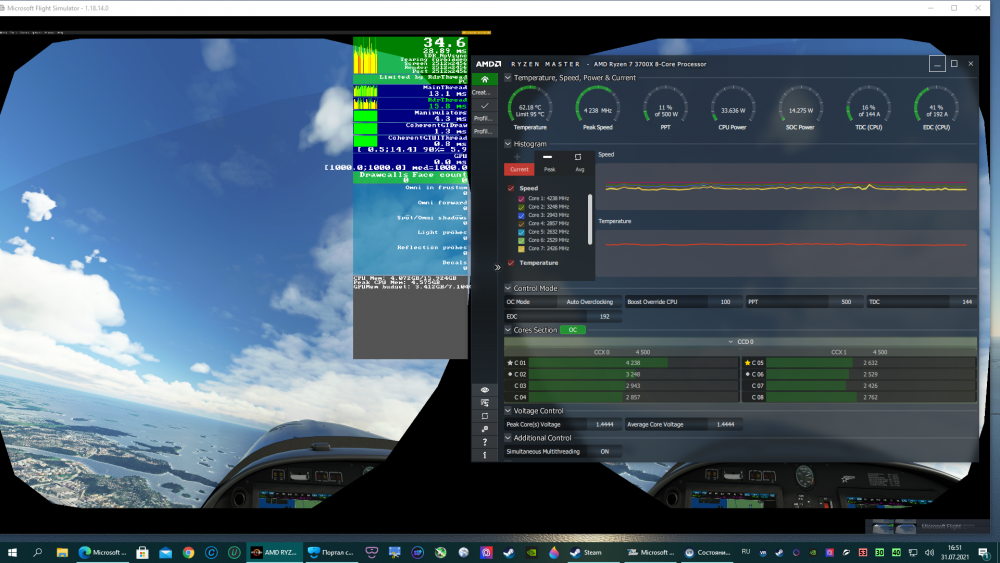Image resolution: width=1000 pixels, height=563 pixels.
Task: Click the gold star marker on core C 05
Action: (x=747, y=363)
